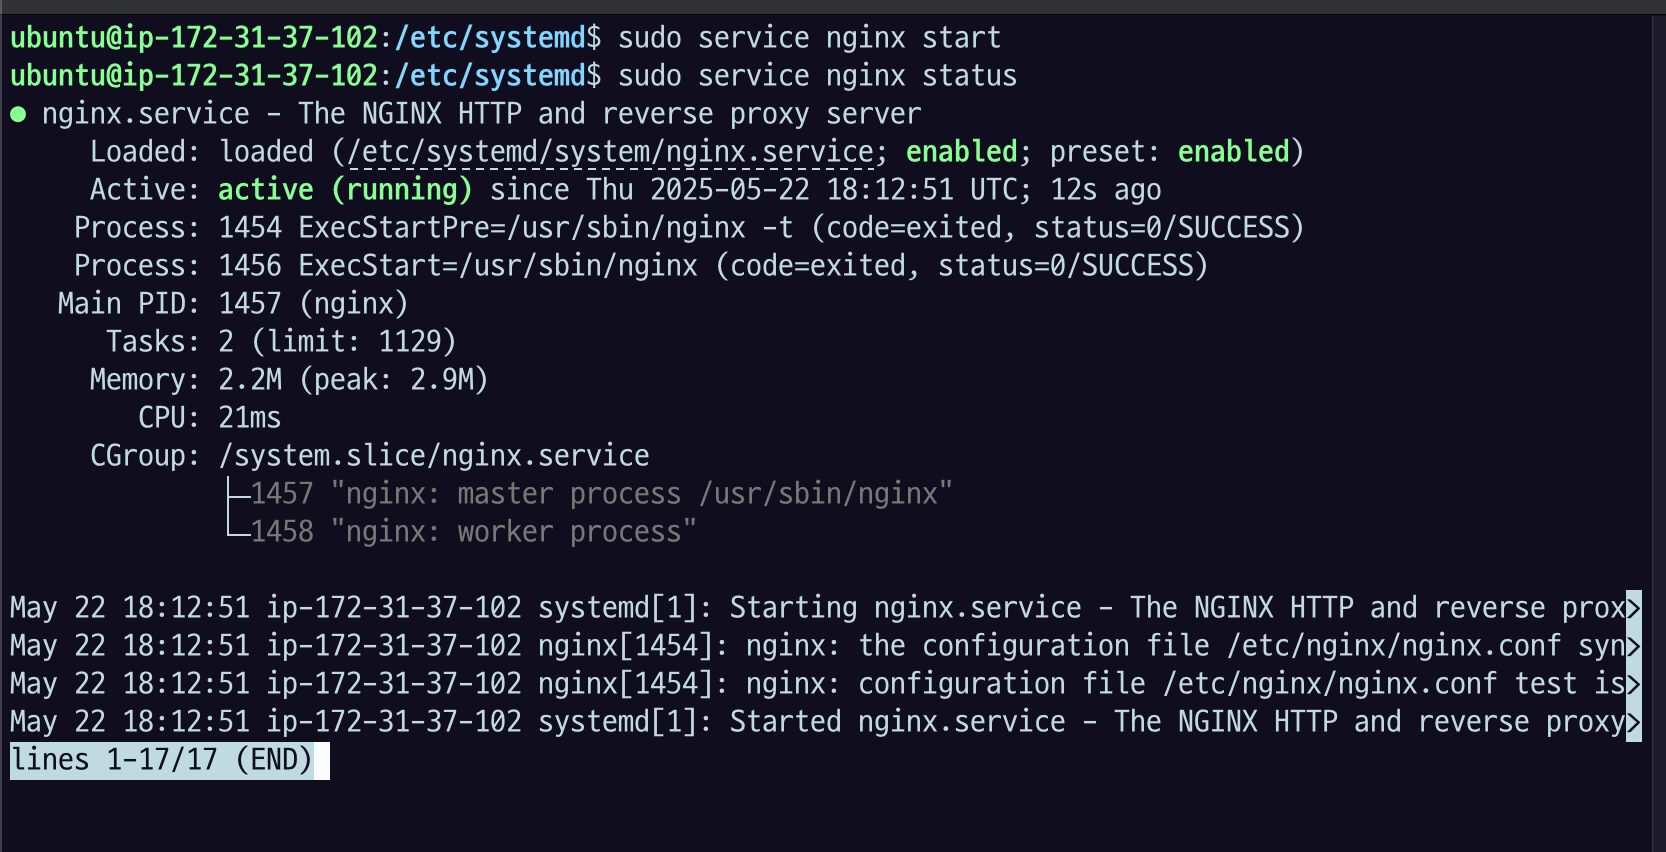1666x852 pixels.
Task: Click truncation marker on 'the configuration file' log line
Action: coord(1634,646)
